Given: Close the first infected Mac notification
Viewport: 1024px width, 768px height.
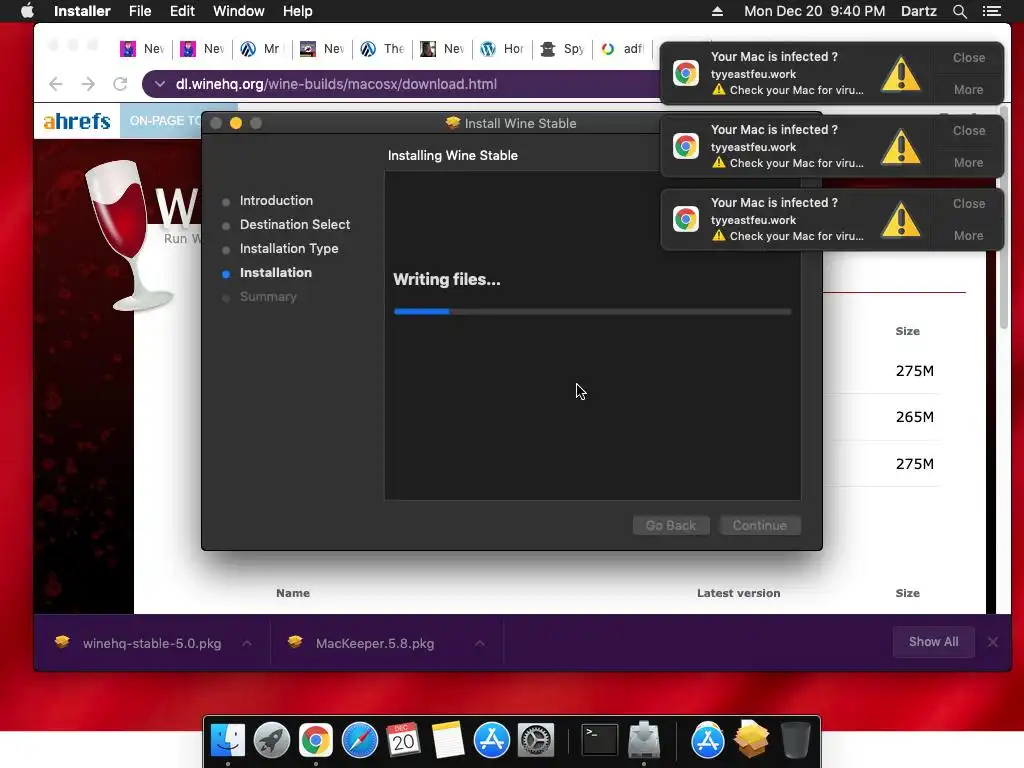Looking at the screenshot, I should click(x=968, y=57).
